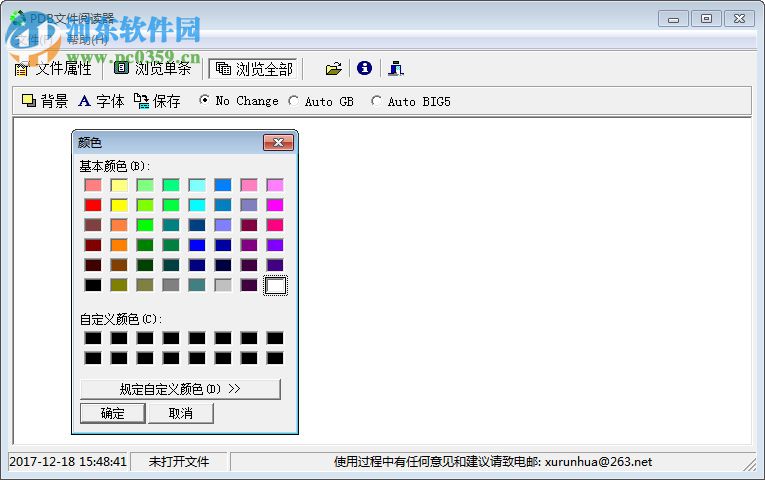Click the open folder icon
Screen dimensions: 765x480
pyautogui.click(x=334, y=69)
